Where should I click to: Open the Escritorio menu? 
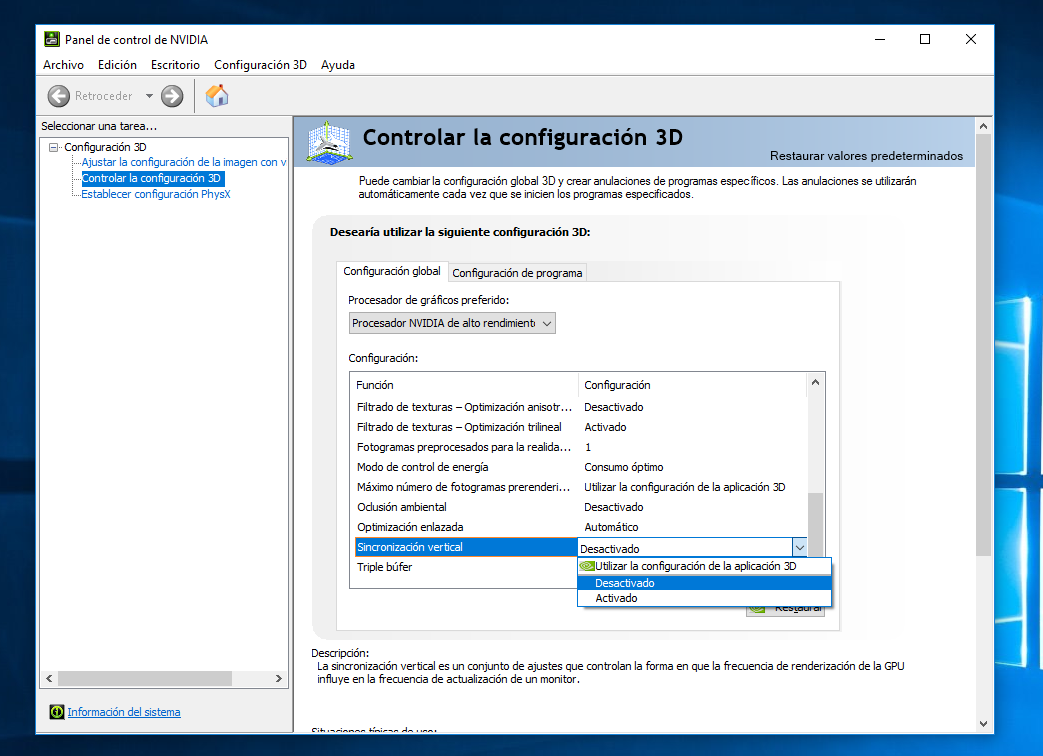[175, 65]
